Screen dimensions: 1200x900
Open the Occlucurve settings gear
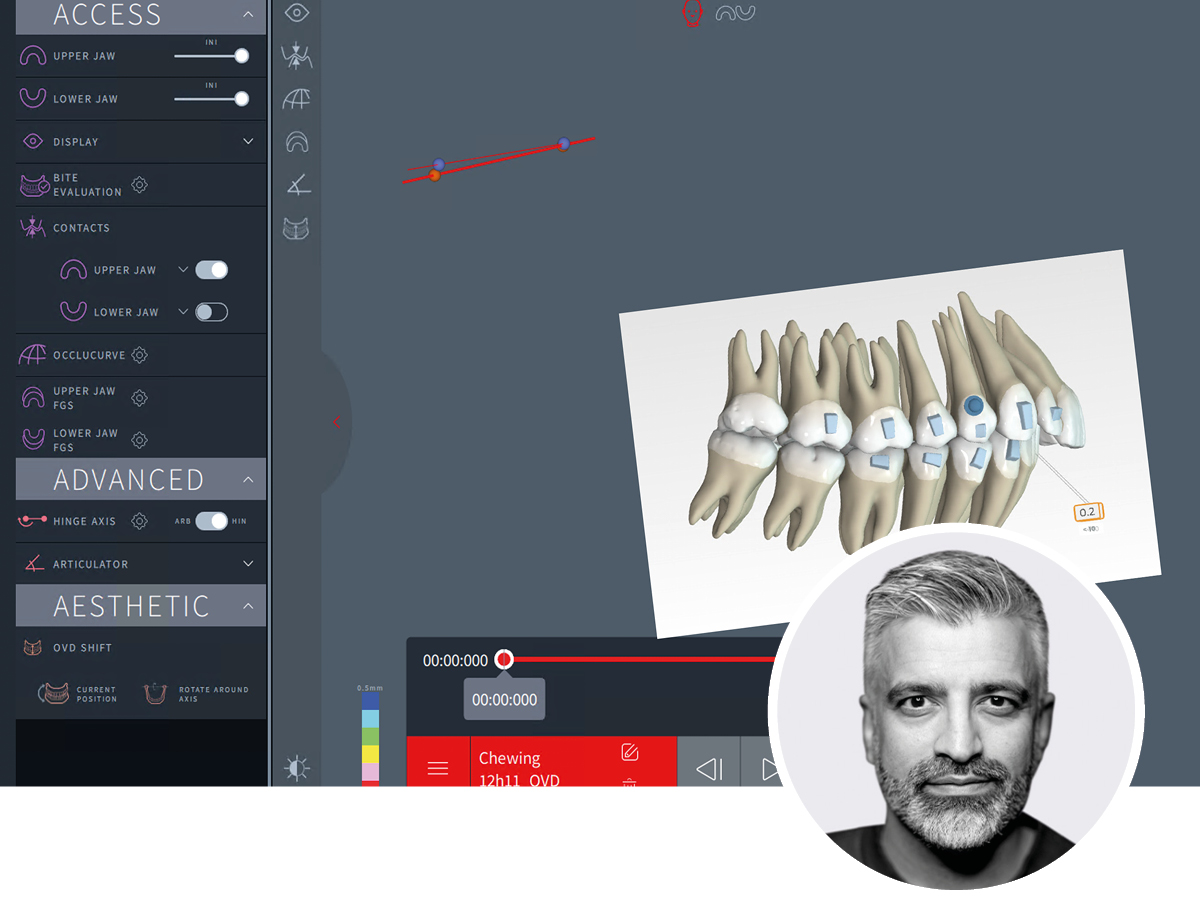pyautogui.click(x=140, y=354)
